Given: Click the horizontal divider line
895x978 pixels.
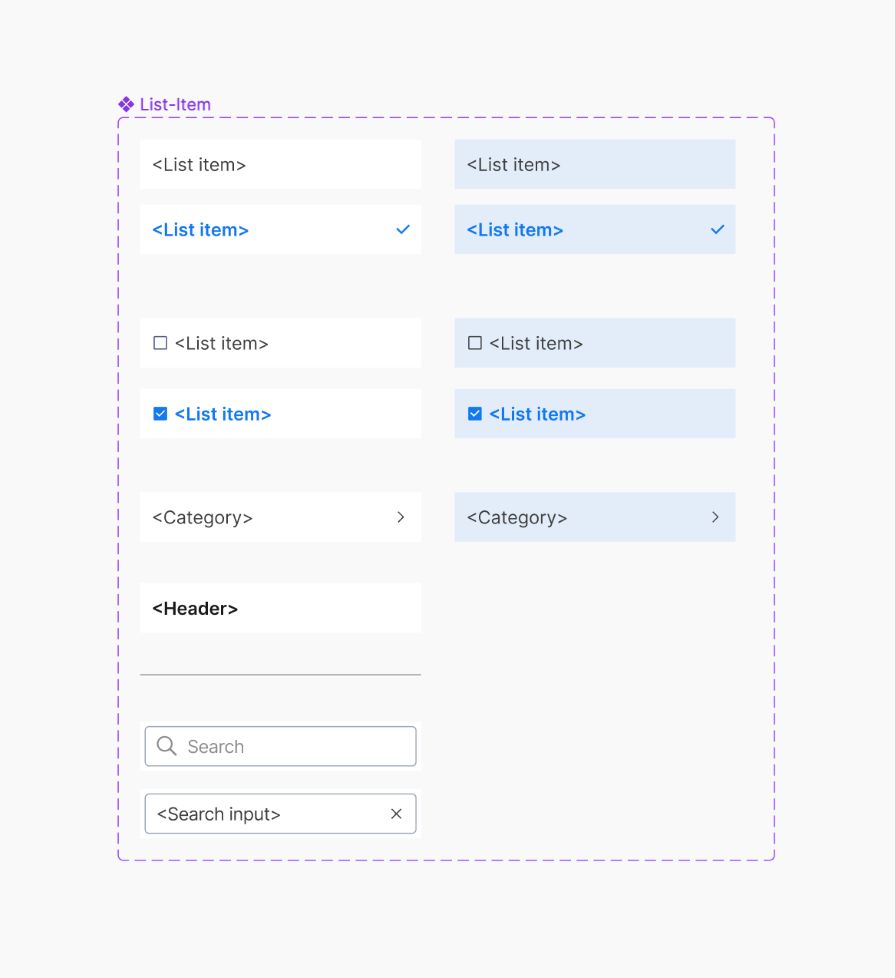Looking at the screenshot, I should coord(280,675).
